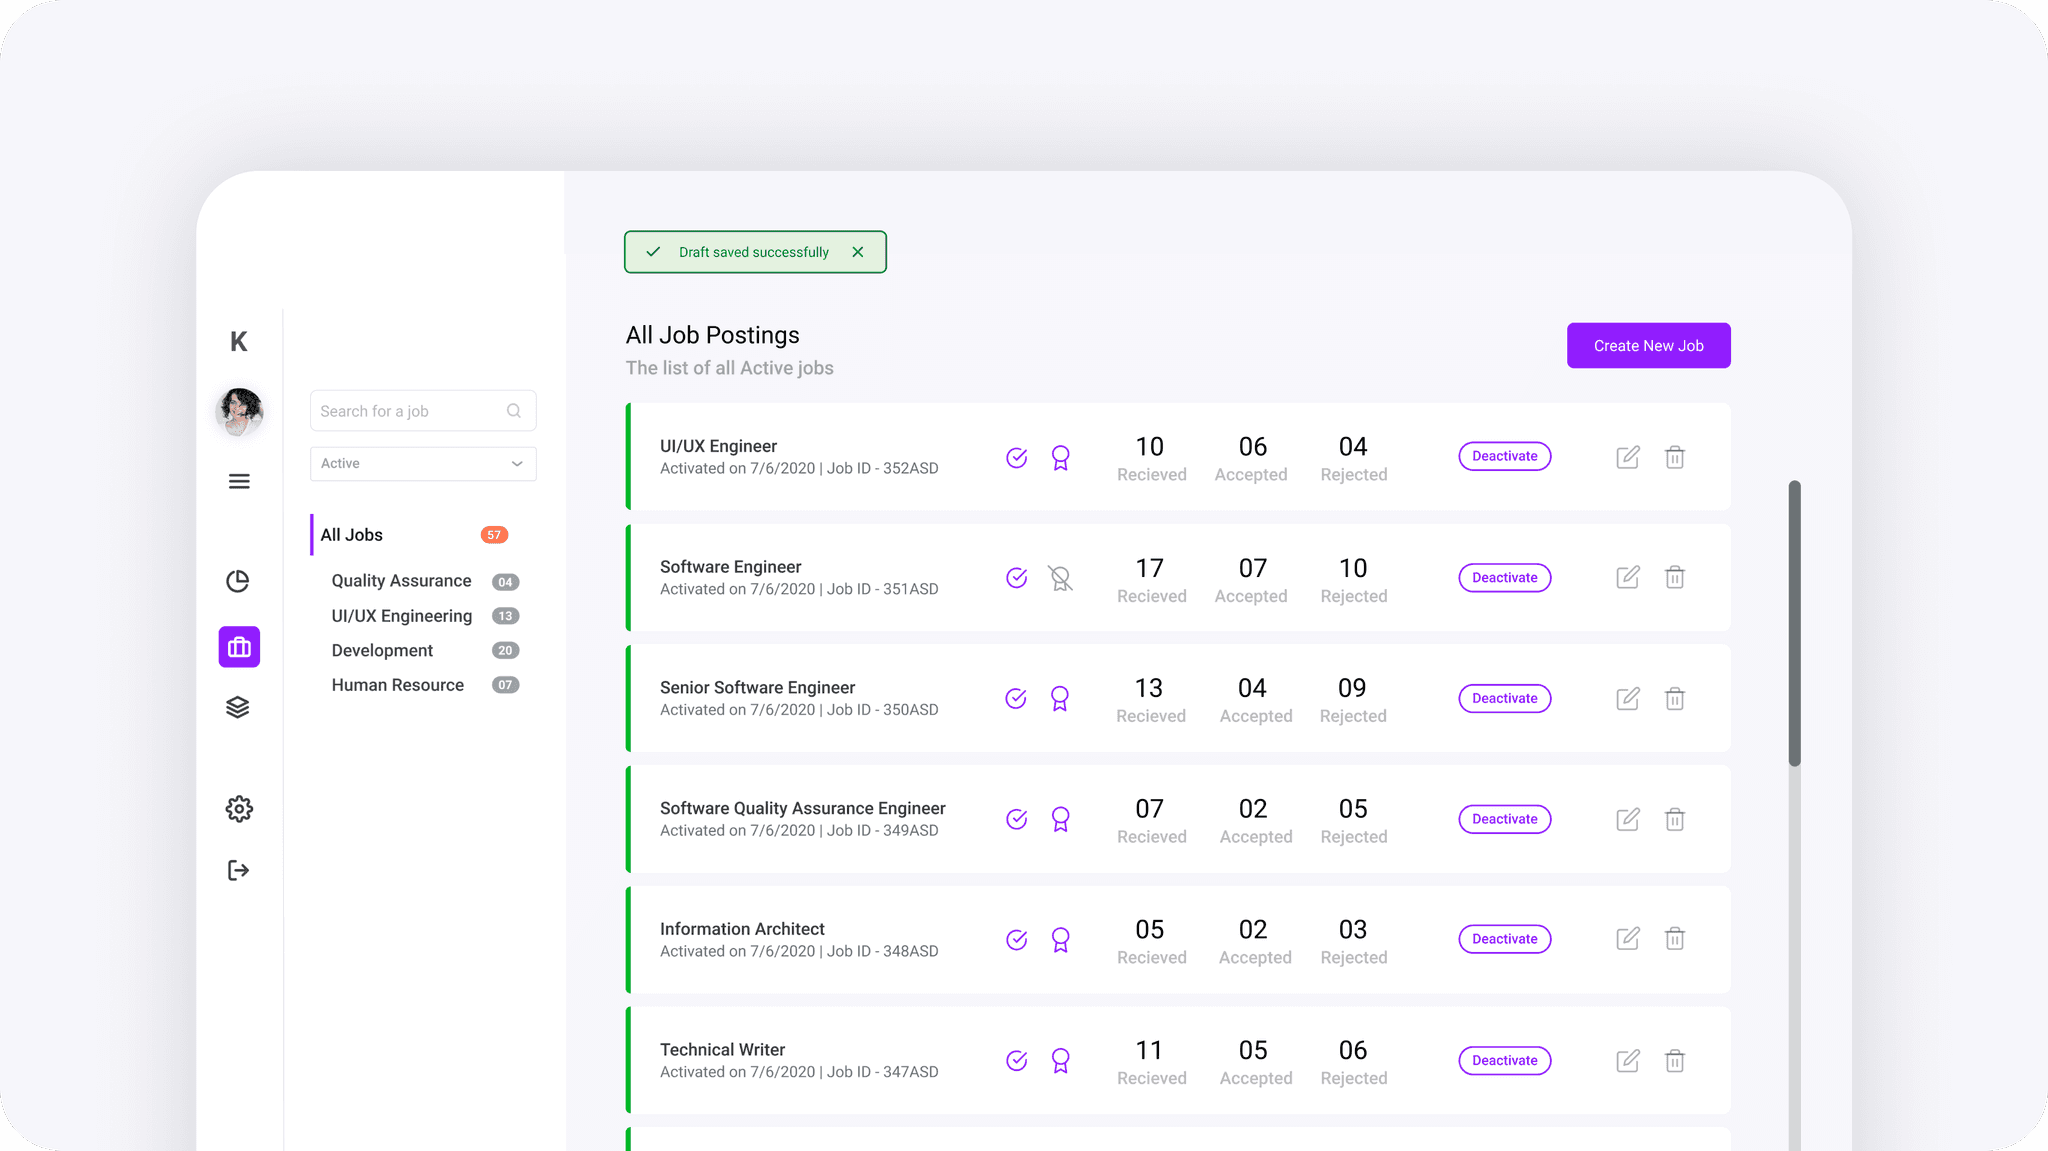The width and height of the screenshot is (2048, 1151).
Task: Edit the UI/UX Engineer job posting
Action: pos(1628,457)
